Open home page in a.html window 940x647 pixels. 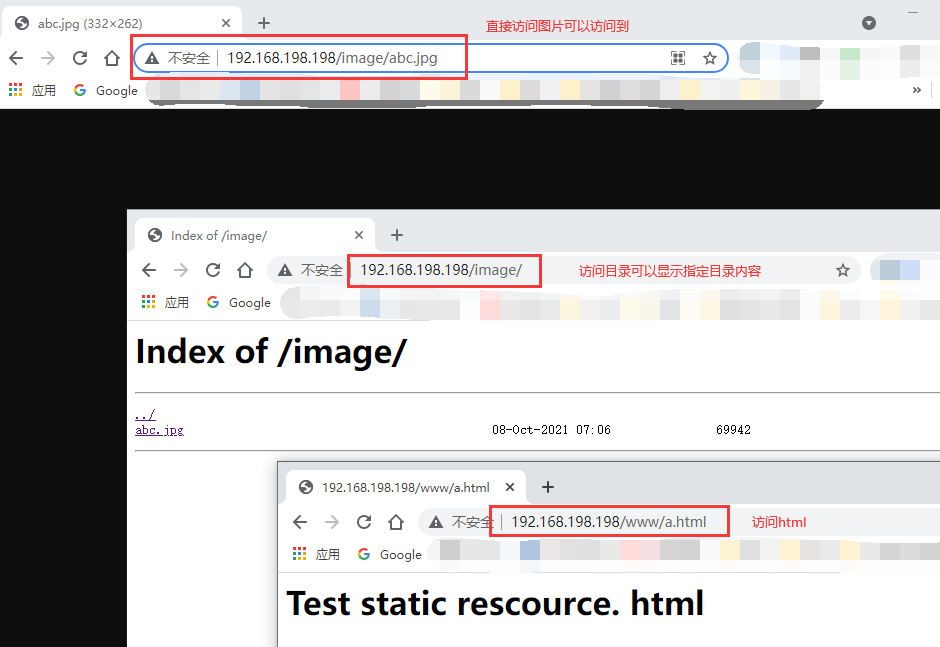[x=396, y=522]
